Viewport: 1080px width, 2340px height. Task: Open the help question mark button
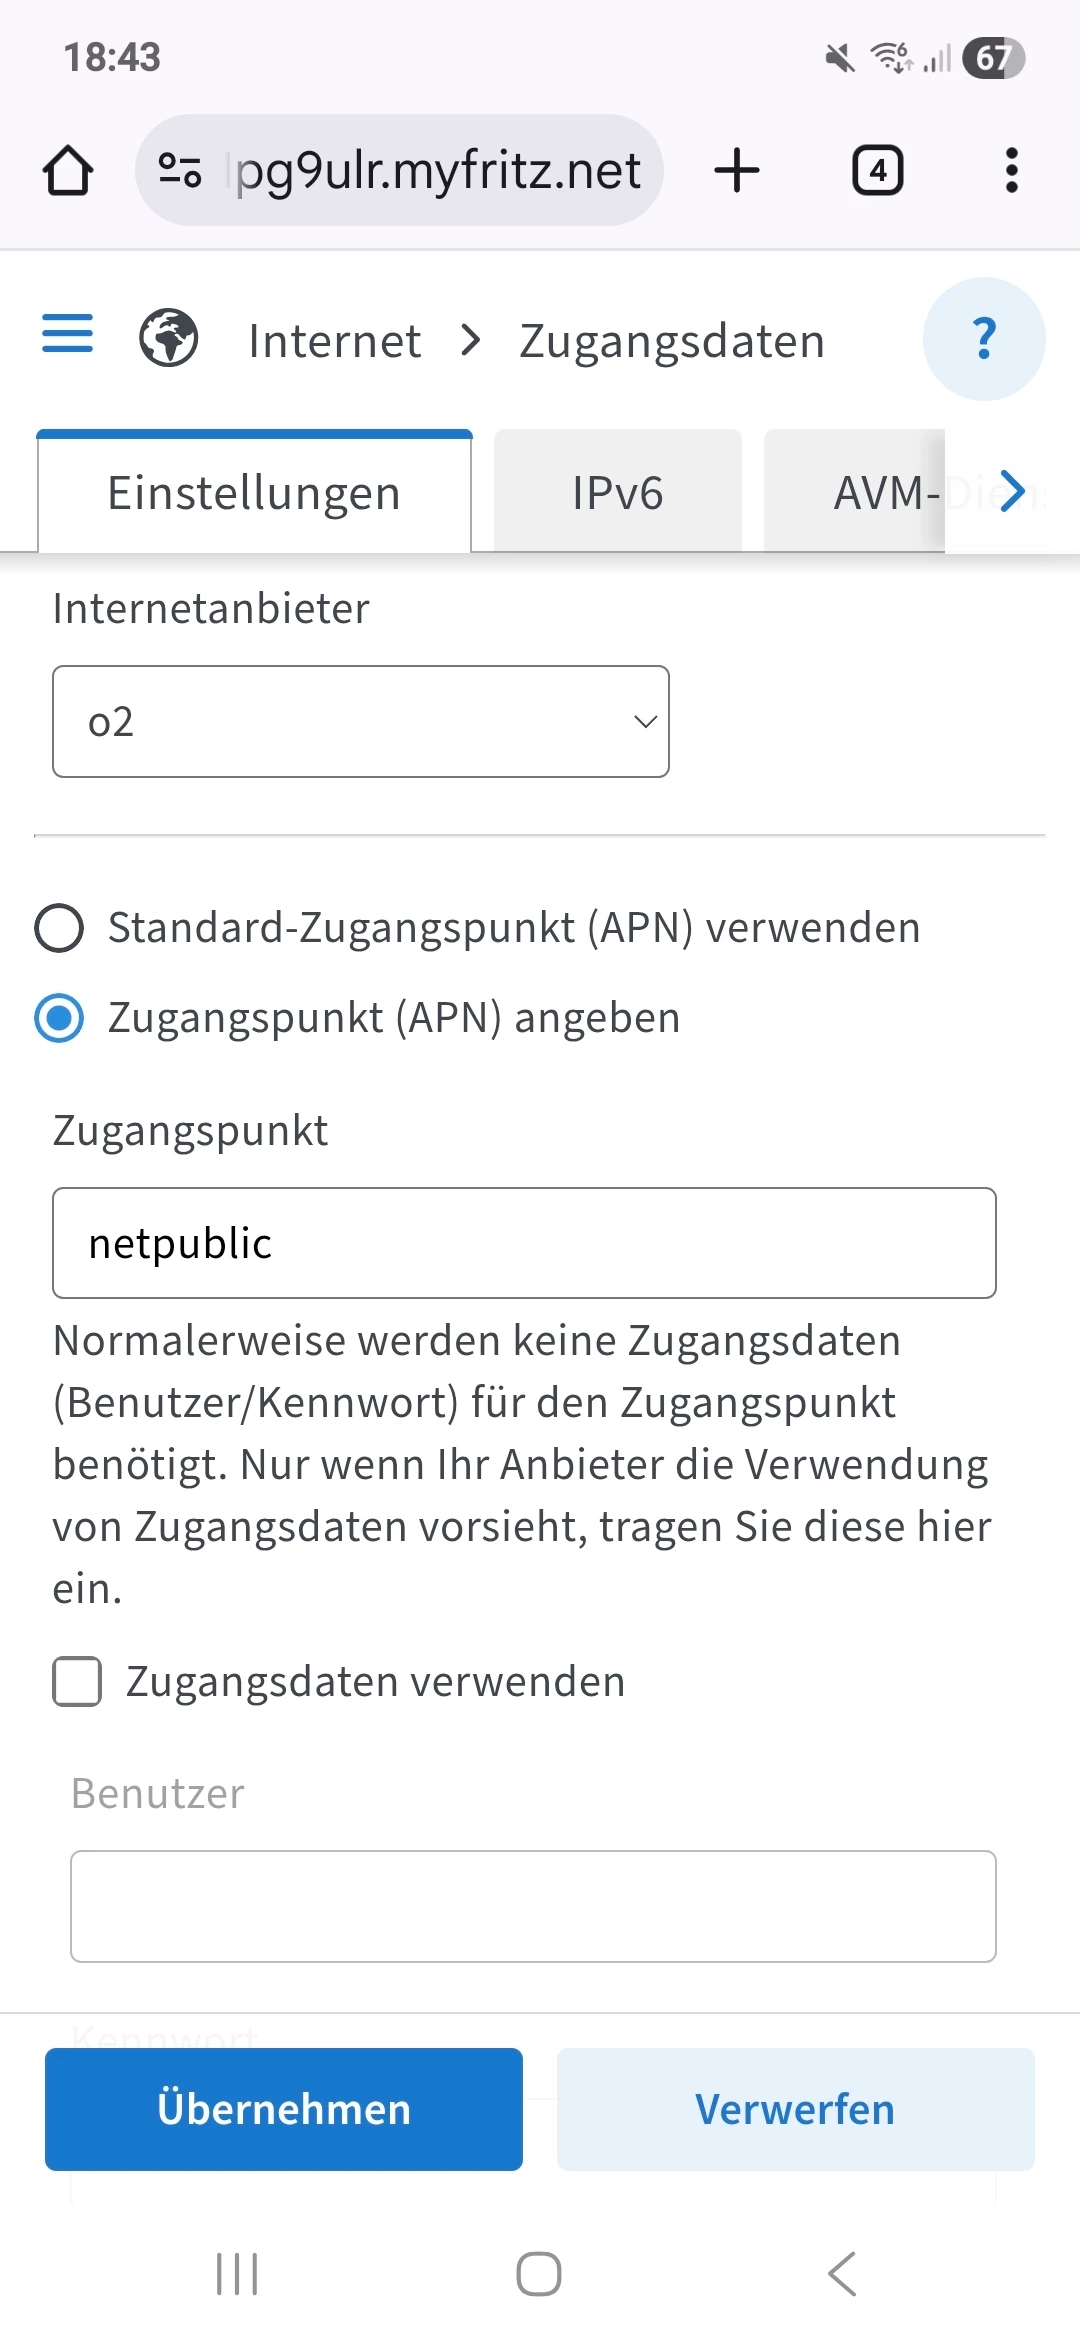(x=984, y=339)
